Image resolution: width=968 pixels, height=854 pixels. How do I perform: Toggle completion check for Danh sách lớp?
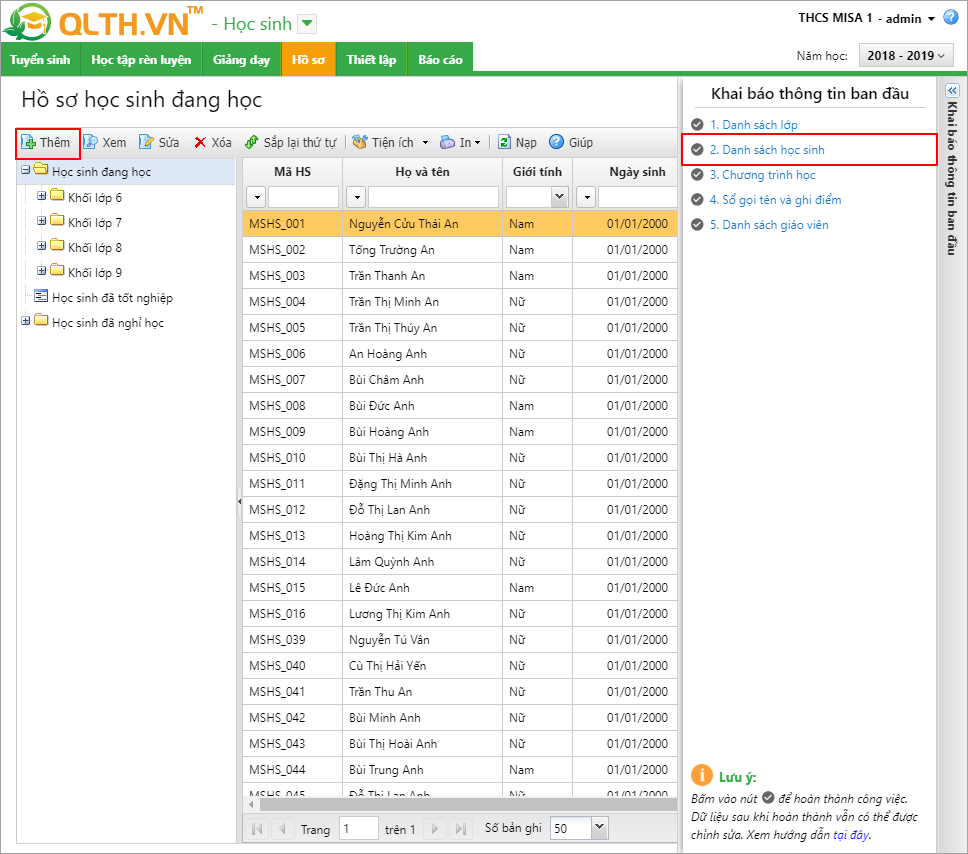[x=697, y=125]
